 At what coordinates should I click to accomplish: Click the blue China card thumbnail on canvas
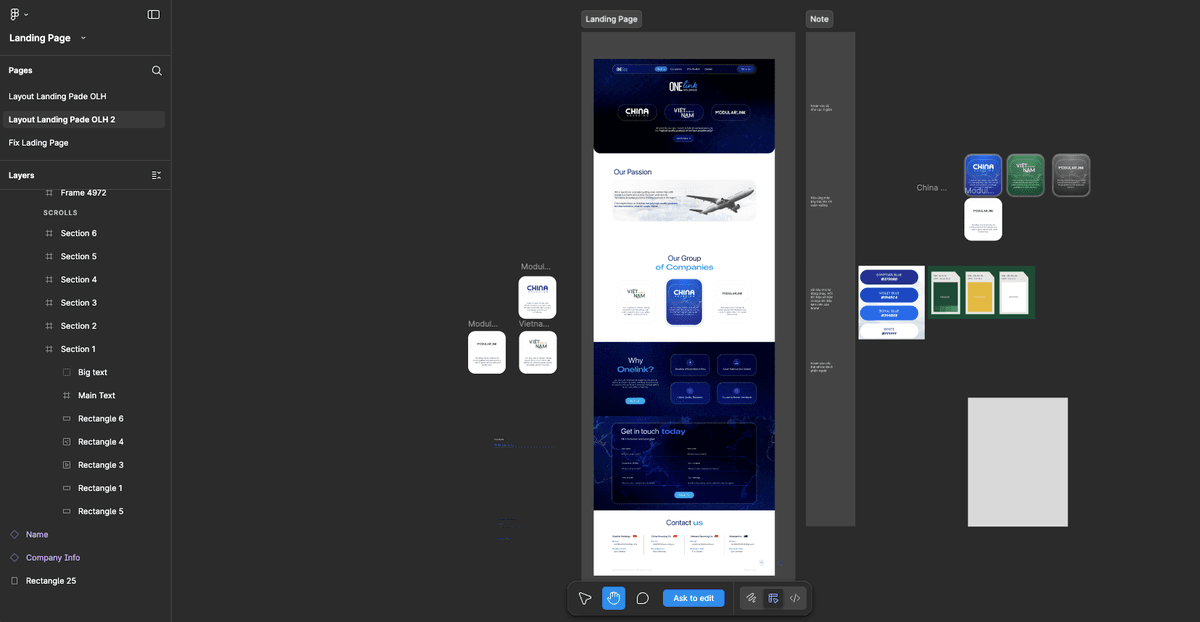pos(983,175)
